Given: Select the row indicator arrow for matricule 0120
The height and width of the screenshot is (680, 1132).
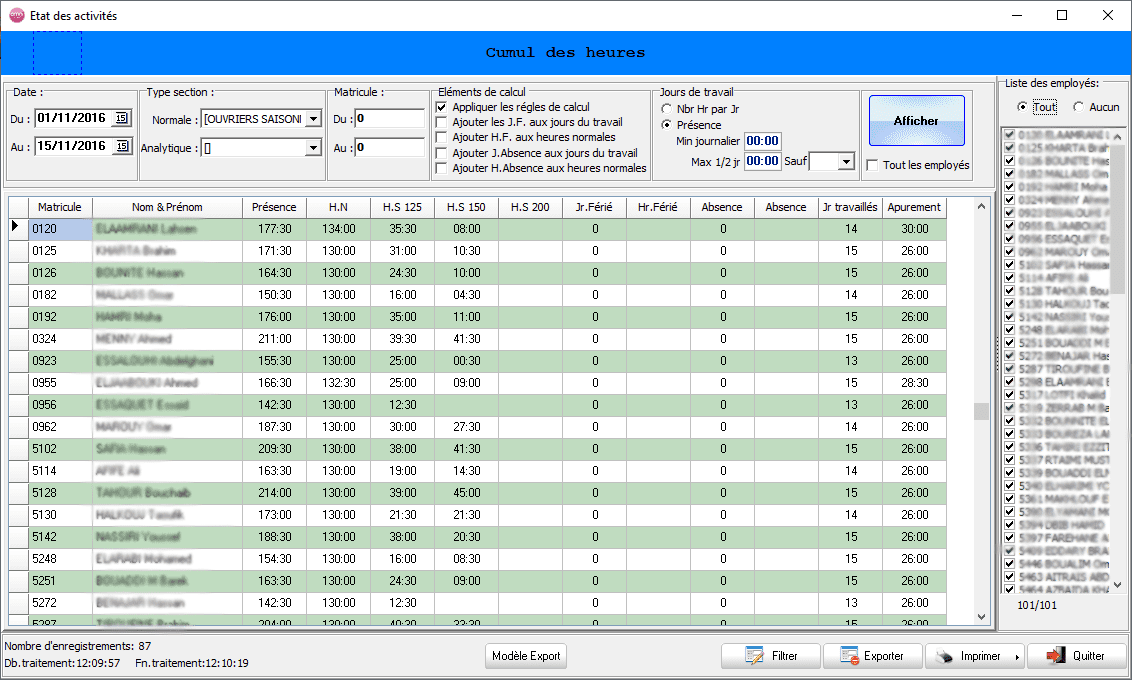Looking at the screenshot, I should [14, 228].
